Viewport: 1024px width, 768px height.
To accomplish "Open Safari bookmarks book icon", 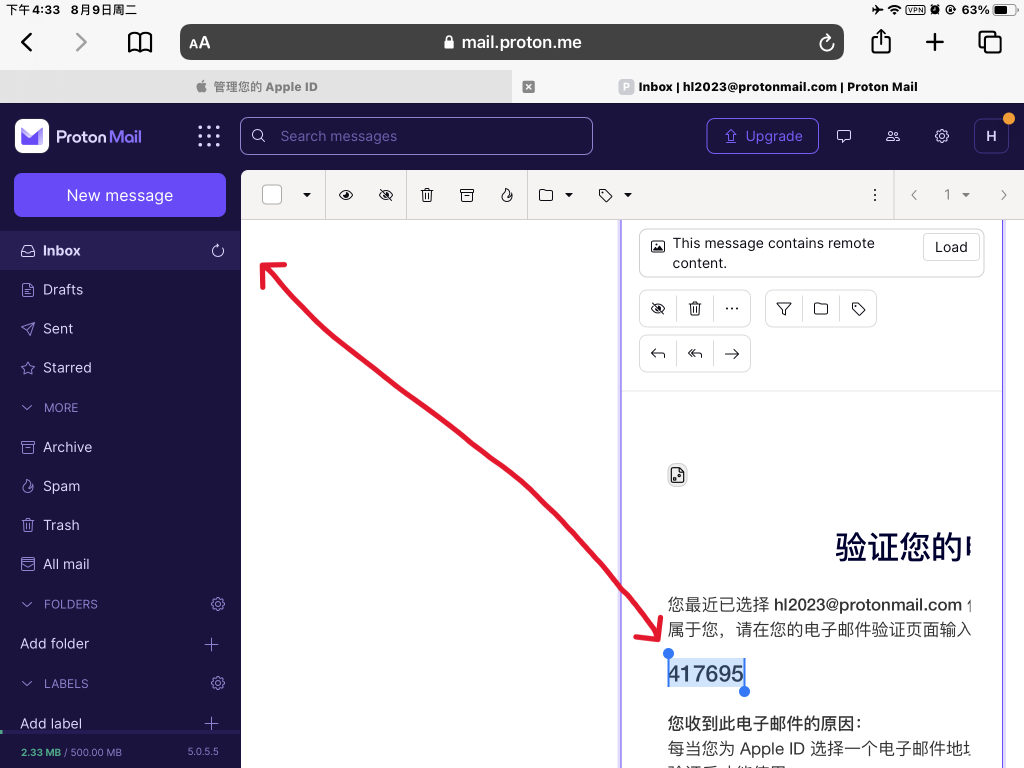I will tap(139, 42).
